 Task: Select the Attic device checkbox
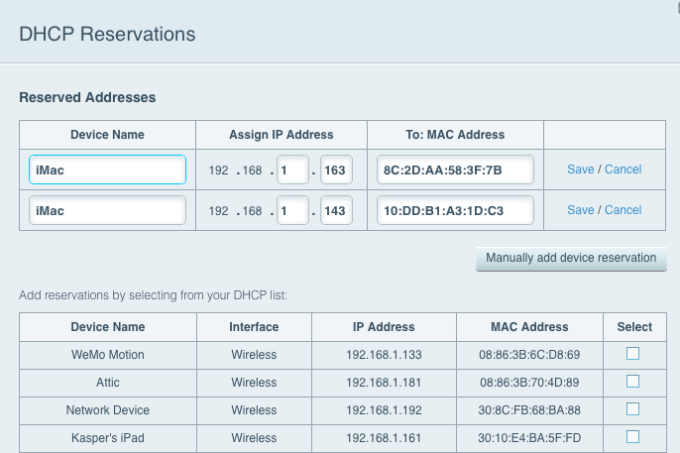(x=633, y=382)
